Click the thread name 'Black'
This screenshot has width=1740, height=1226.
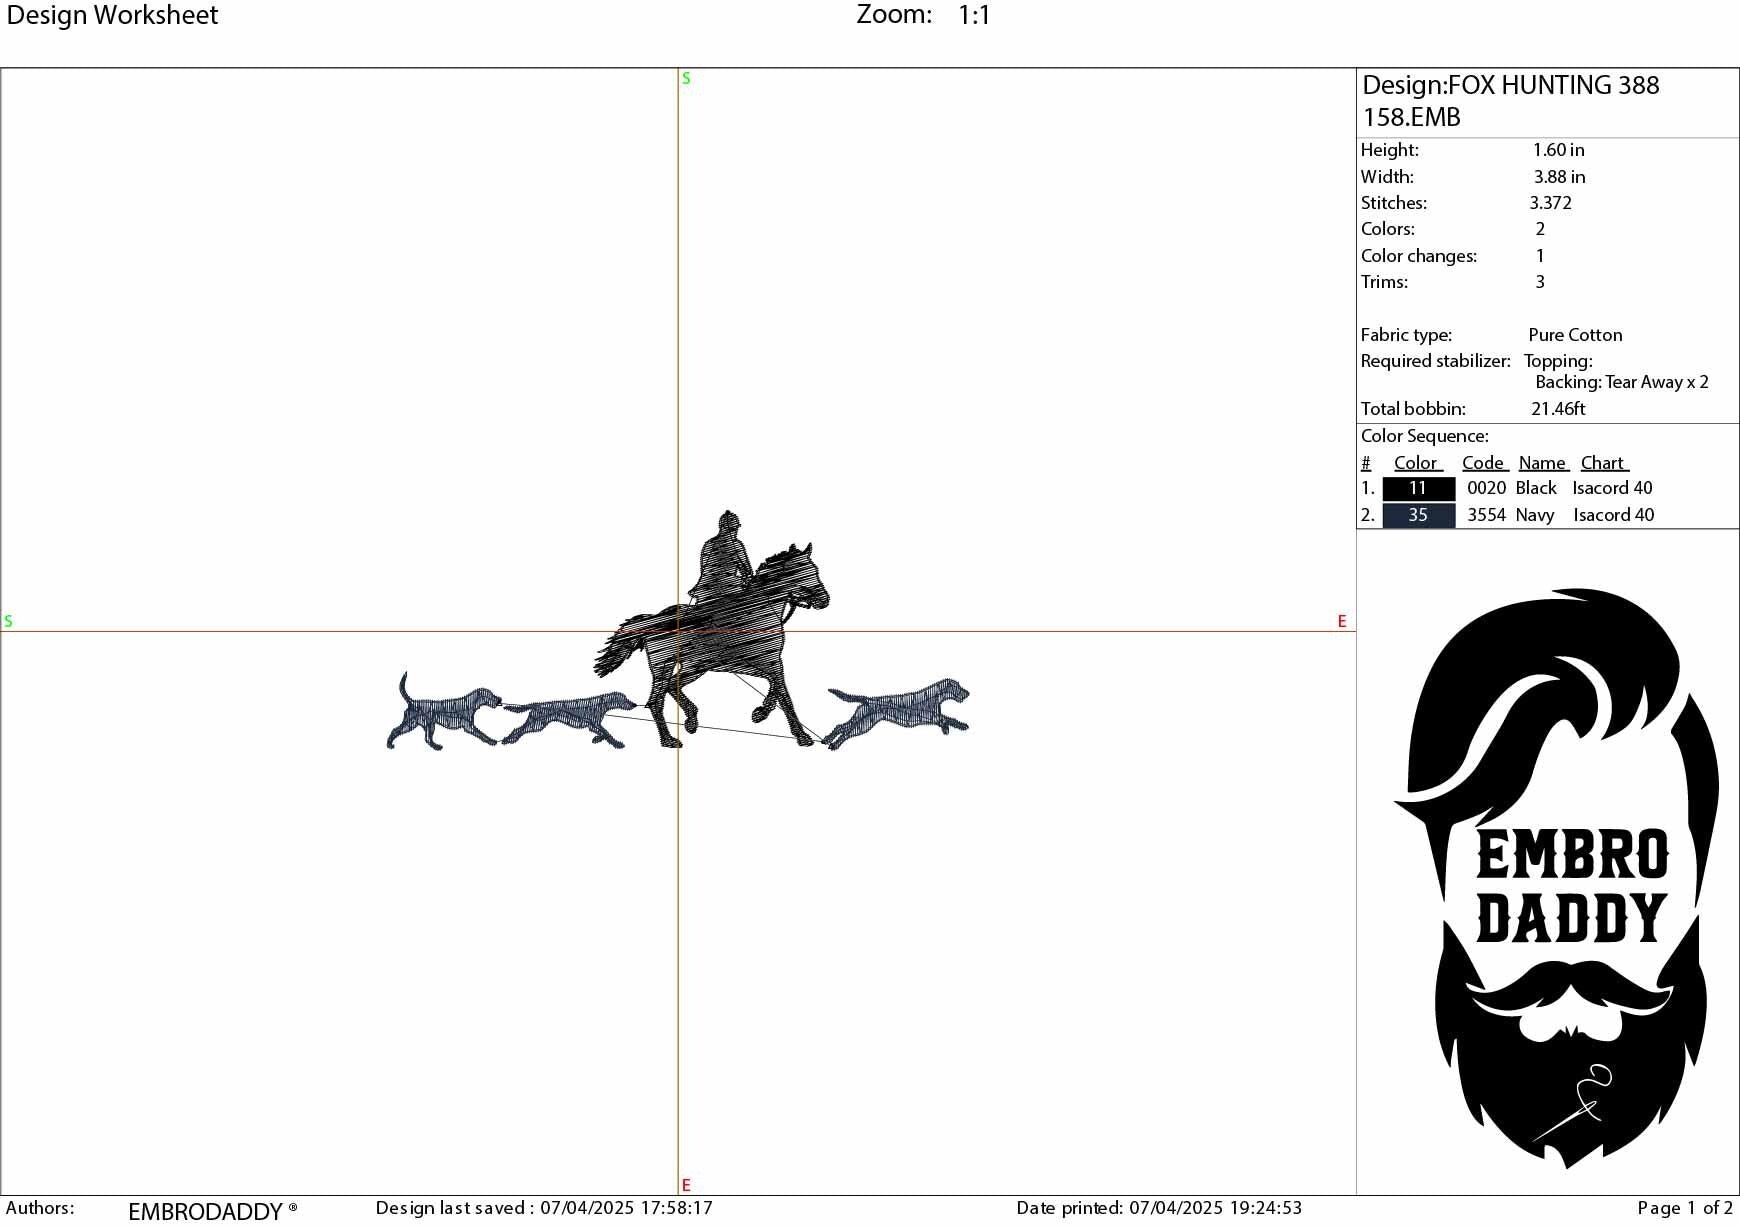point(1536,488)
